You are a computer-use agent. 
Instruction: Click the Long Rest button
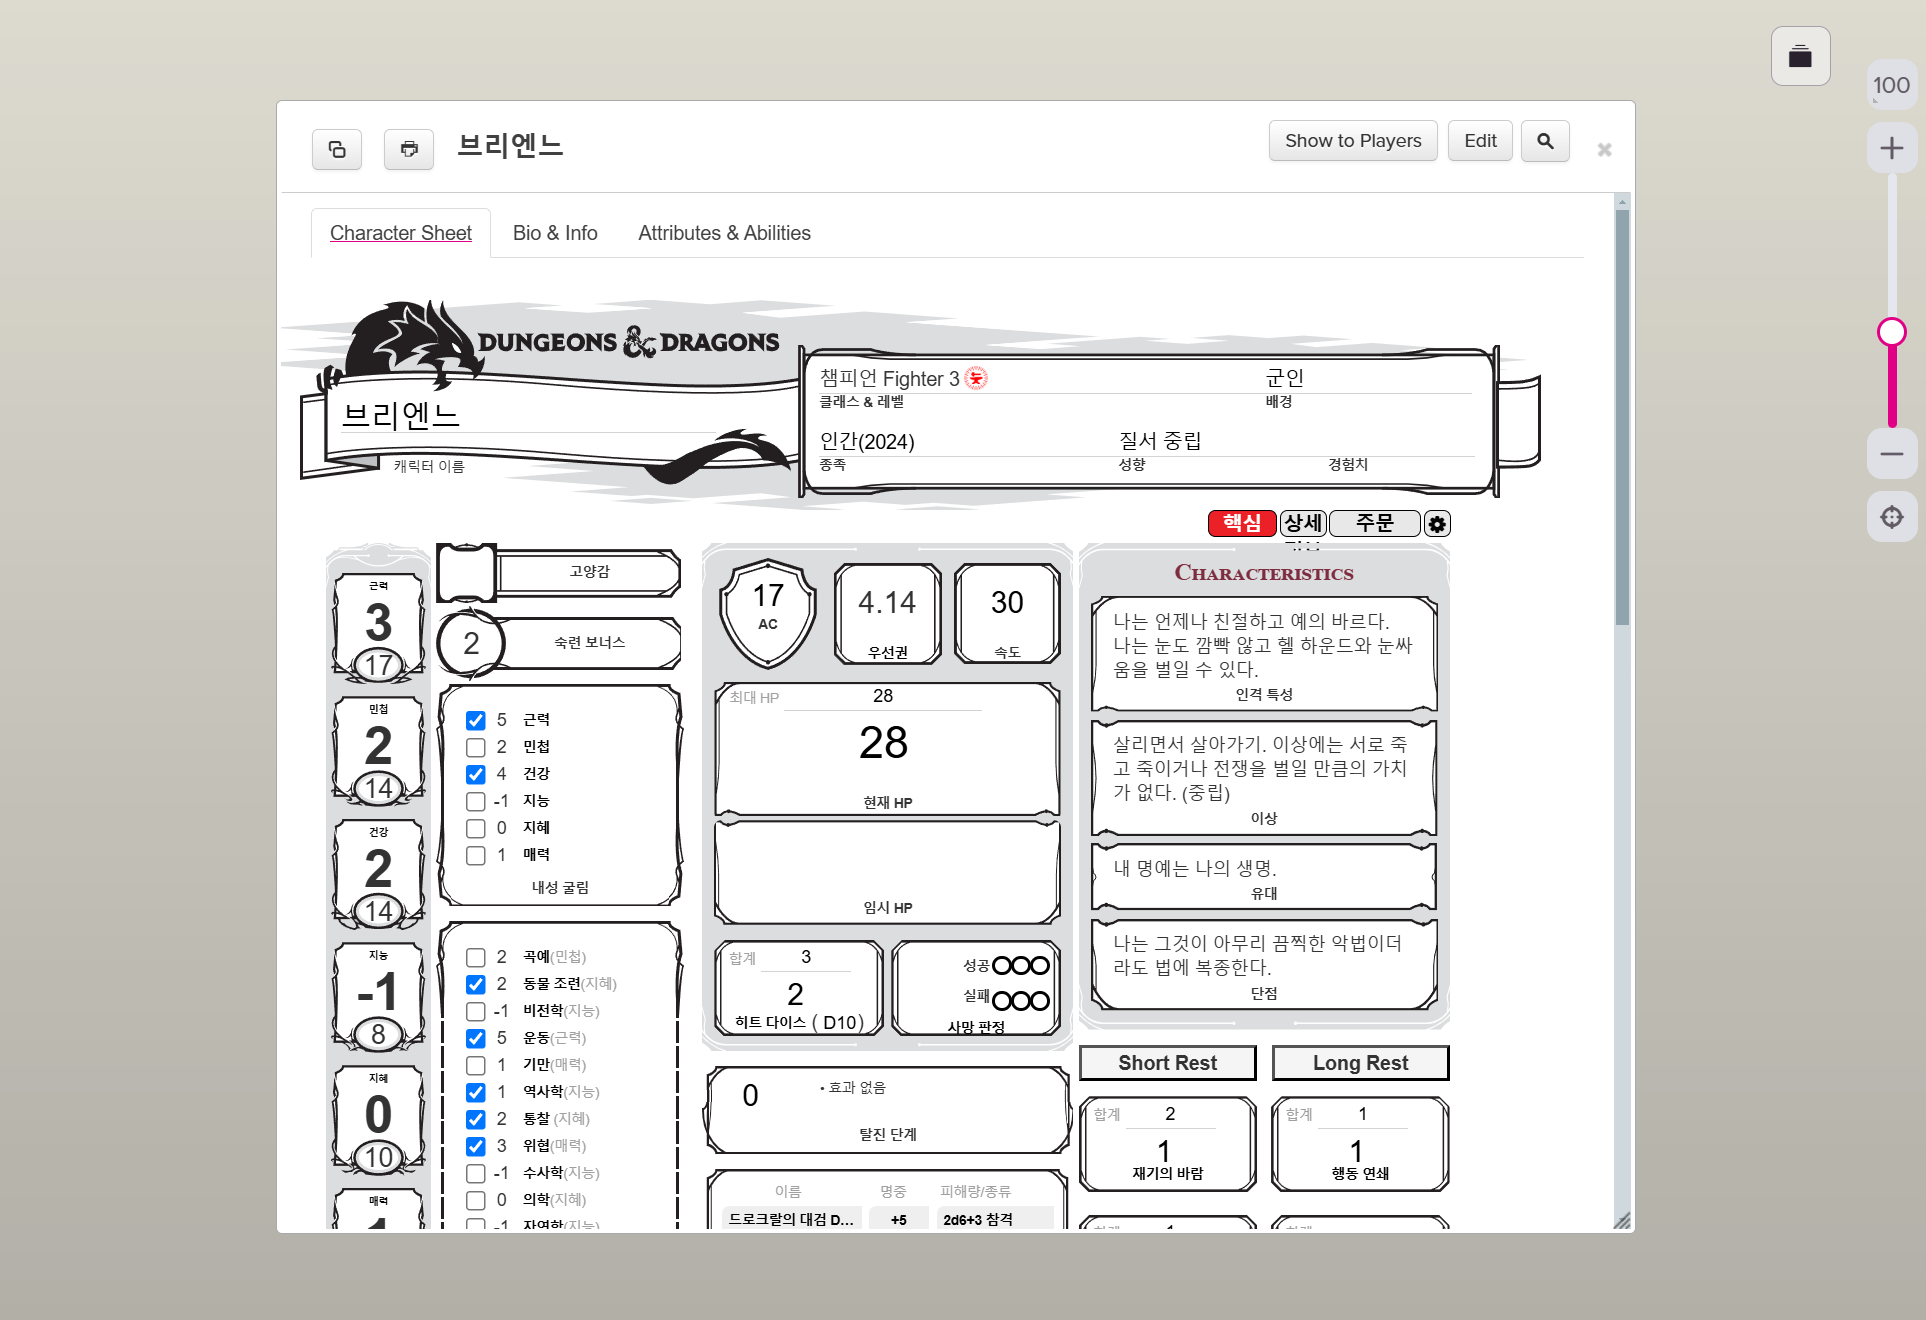[1360, 1063]
